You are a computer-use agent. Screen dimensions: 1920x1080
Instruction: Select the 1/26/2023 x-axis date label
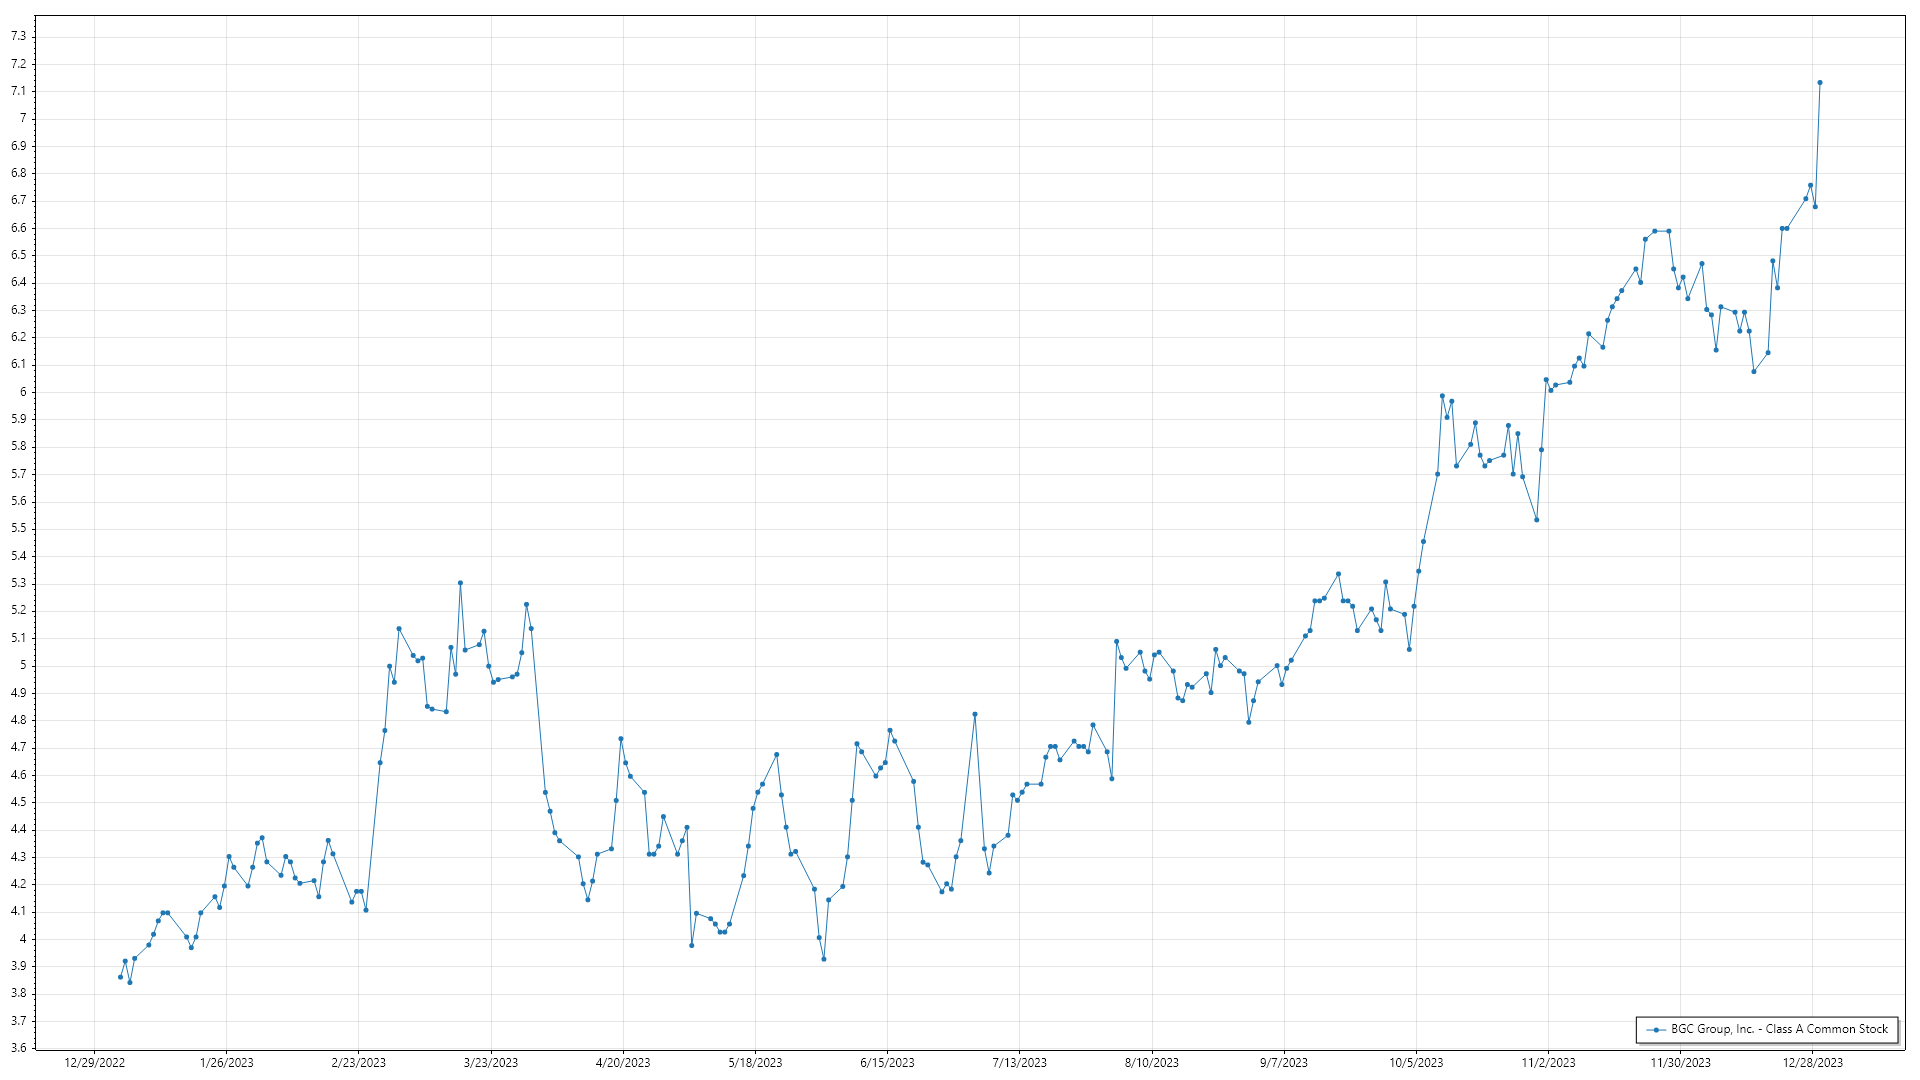click(227, 1063)
